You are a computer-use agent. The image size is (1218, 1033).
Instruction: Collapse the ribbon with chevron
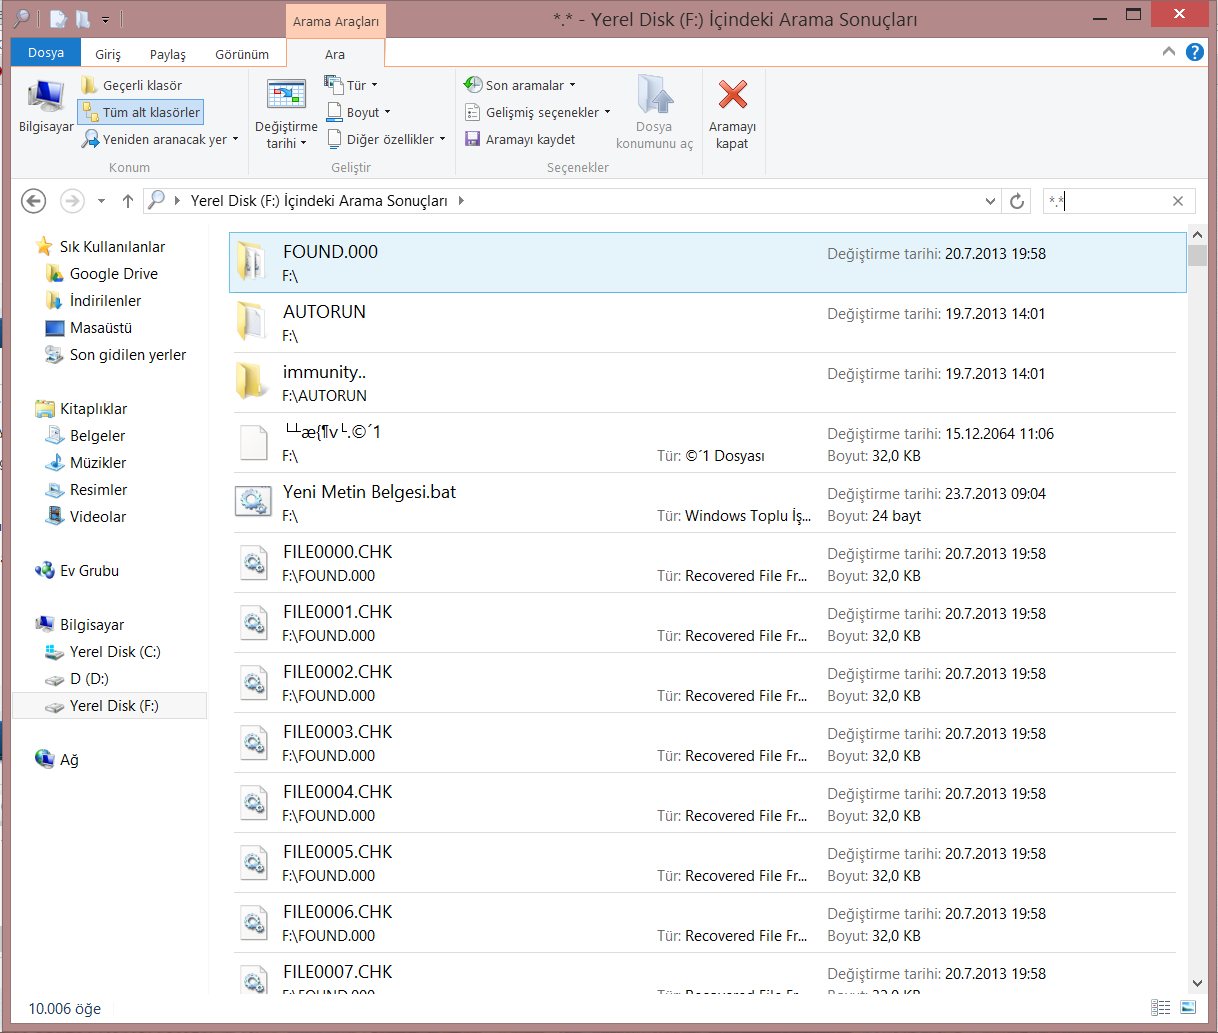[x=1169, y=52]
